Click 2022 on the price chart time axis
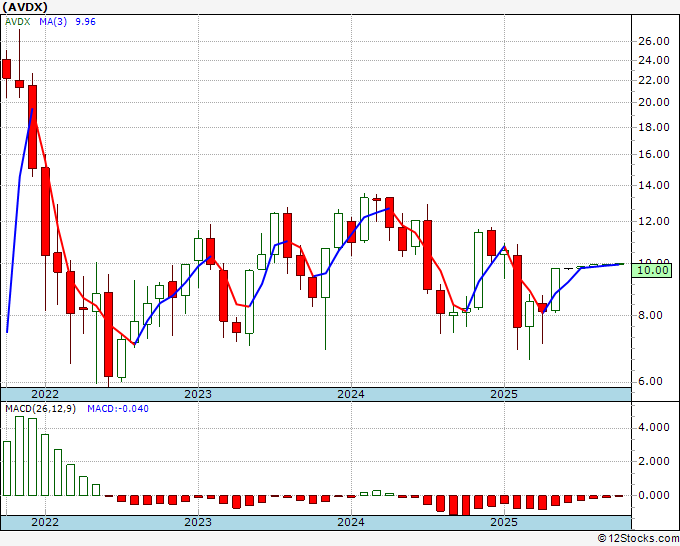680x546 pixels. [x=45, y=394]
